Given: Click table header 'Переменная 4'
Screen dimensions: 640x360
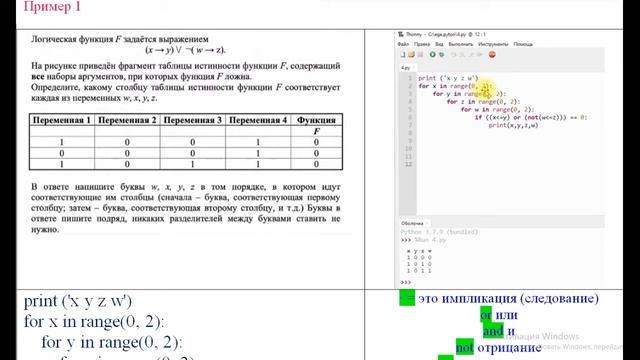Looking at the screenshot, I should click(x=258, y=120).
